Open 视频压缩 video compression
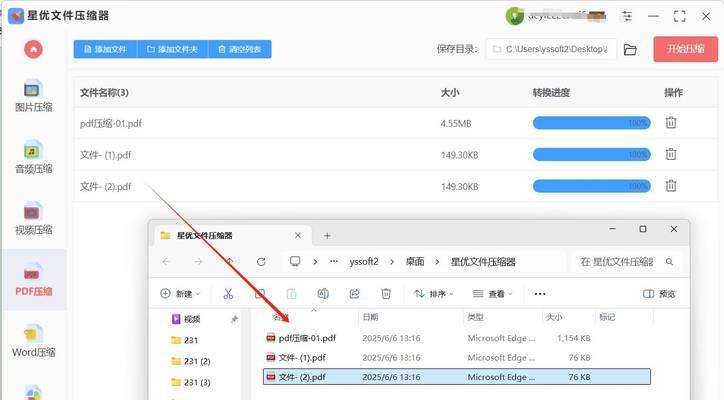 tap(33, 219)
